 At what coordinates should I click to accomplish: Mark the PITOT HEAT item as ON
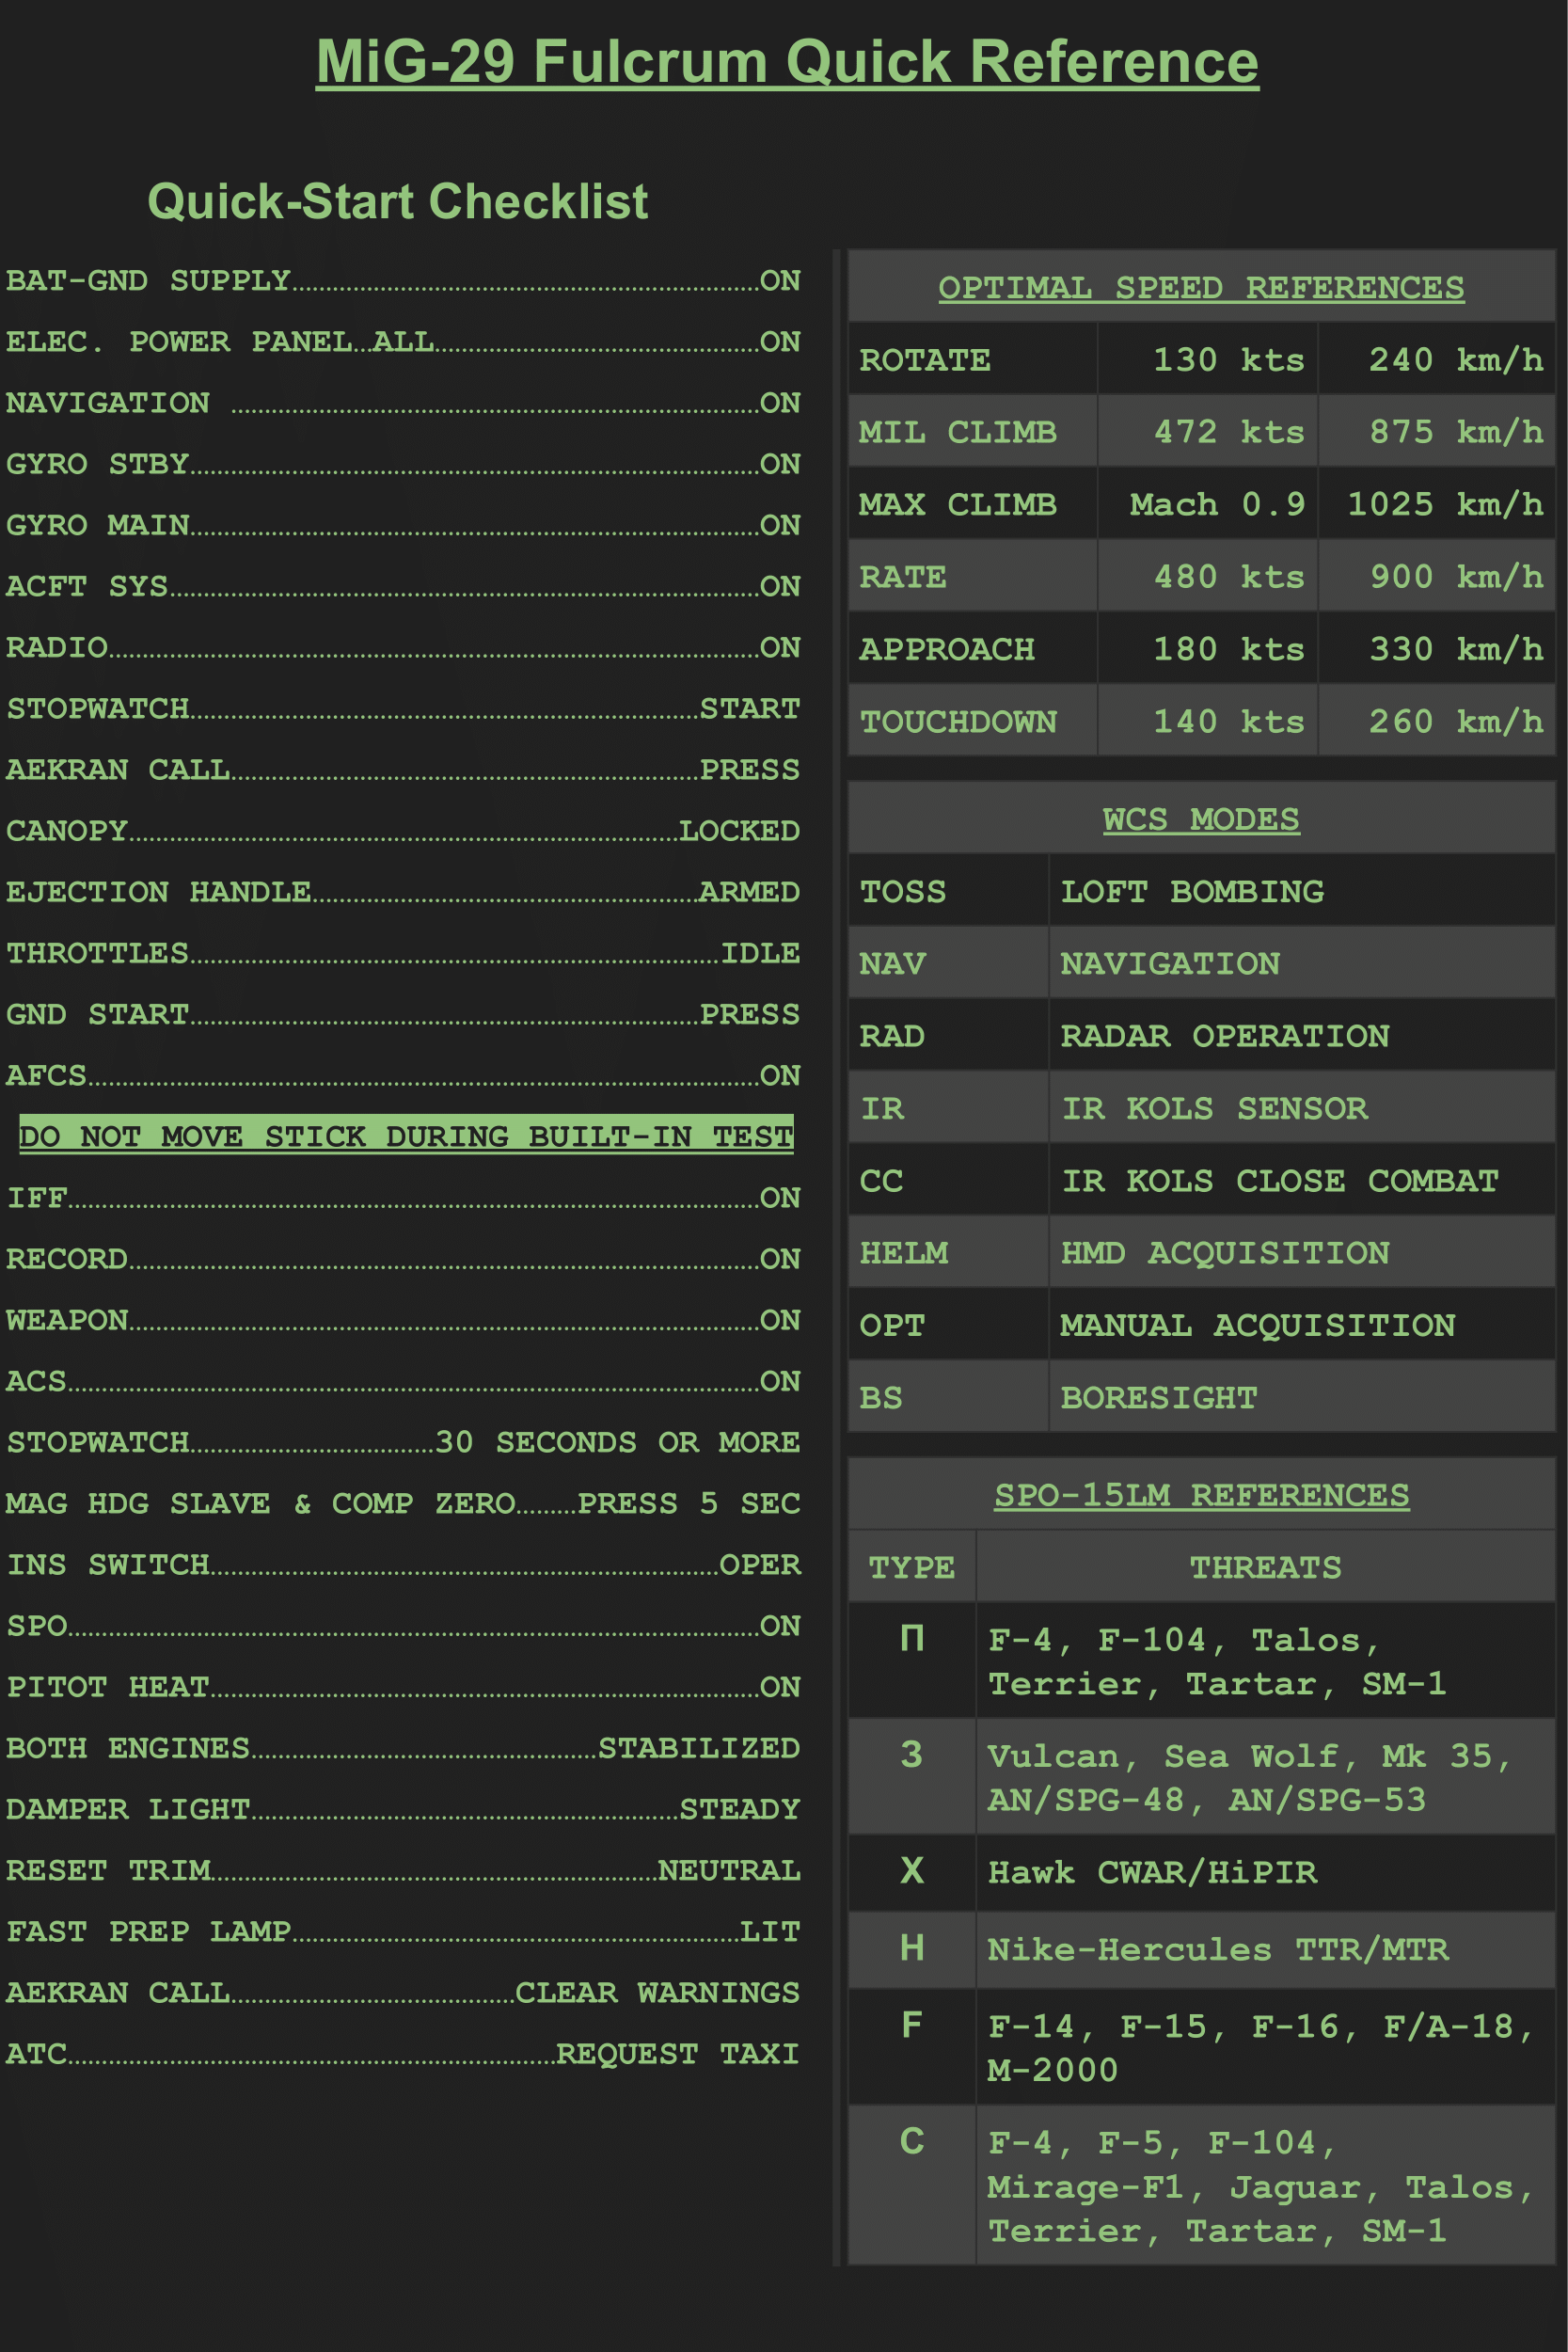click(x=400, y=1687)
